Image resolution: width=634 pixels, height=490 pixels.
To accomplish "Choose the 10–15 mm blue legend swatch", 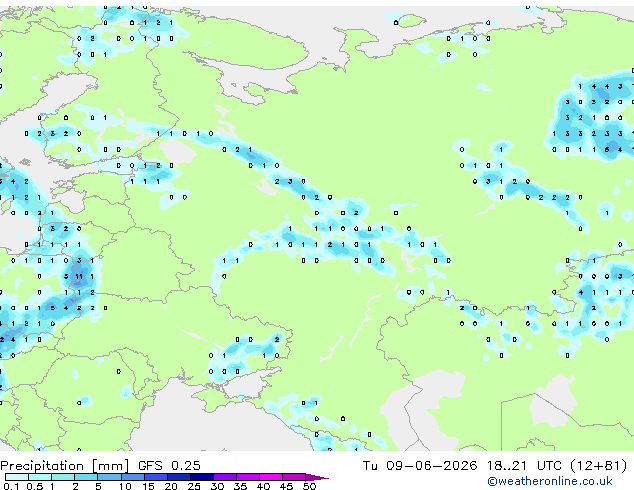I will (133, 477).
